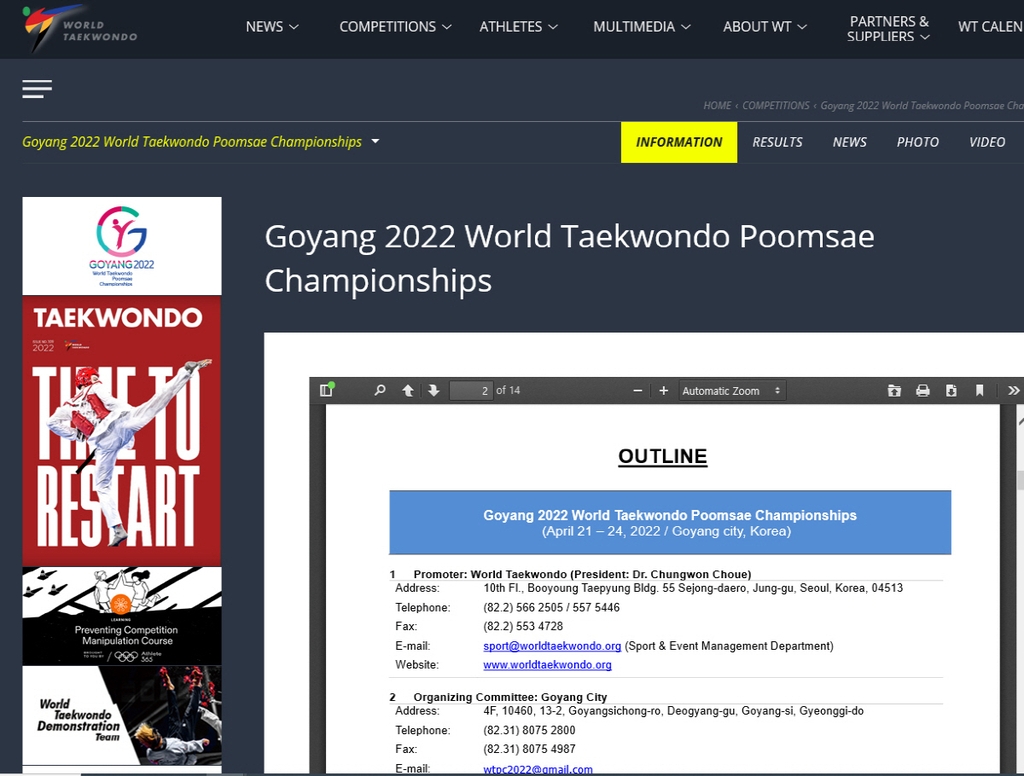
Task: Zoom out of the PDF document
Action: pyautogui.click(x=638, y=390)
